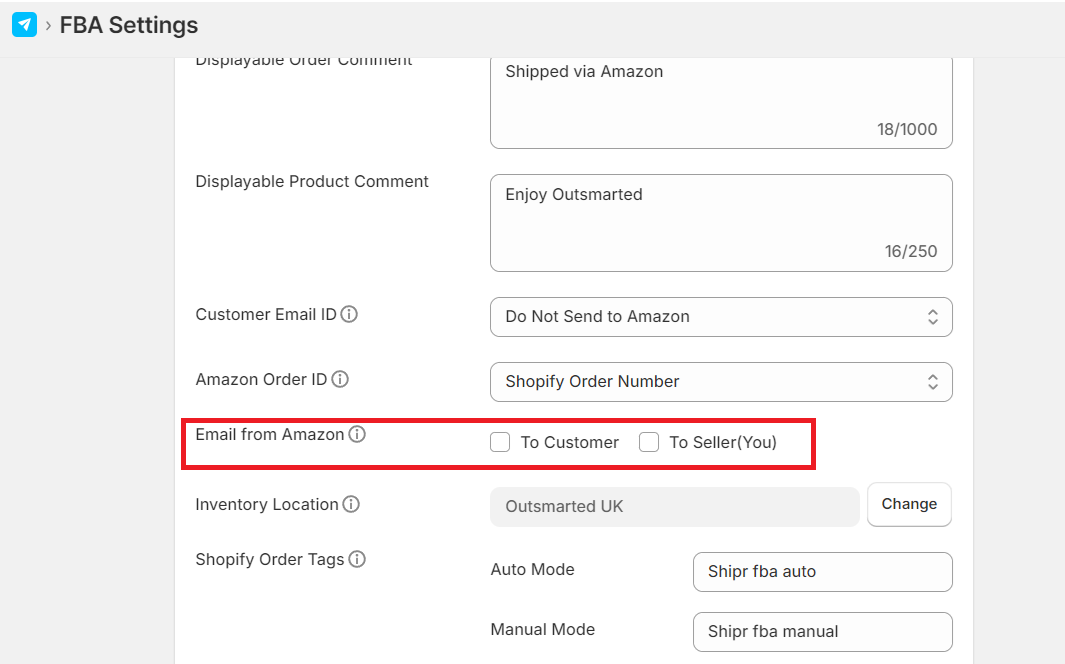The image size is (1065, 664).
Task: Click the Displayable Product Comment text area
Action: [x=721, y=223]
